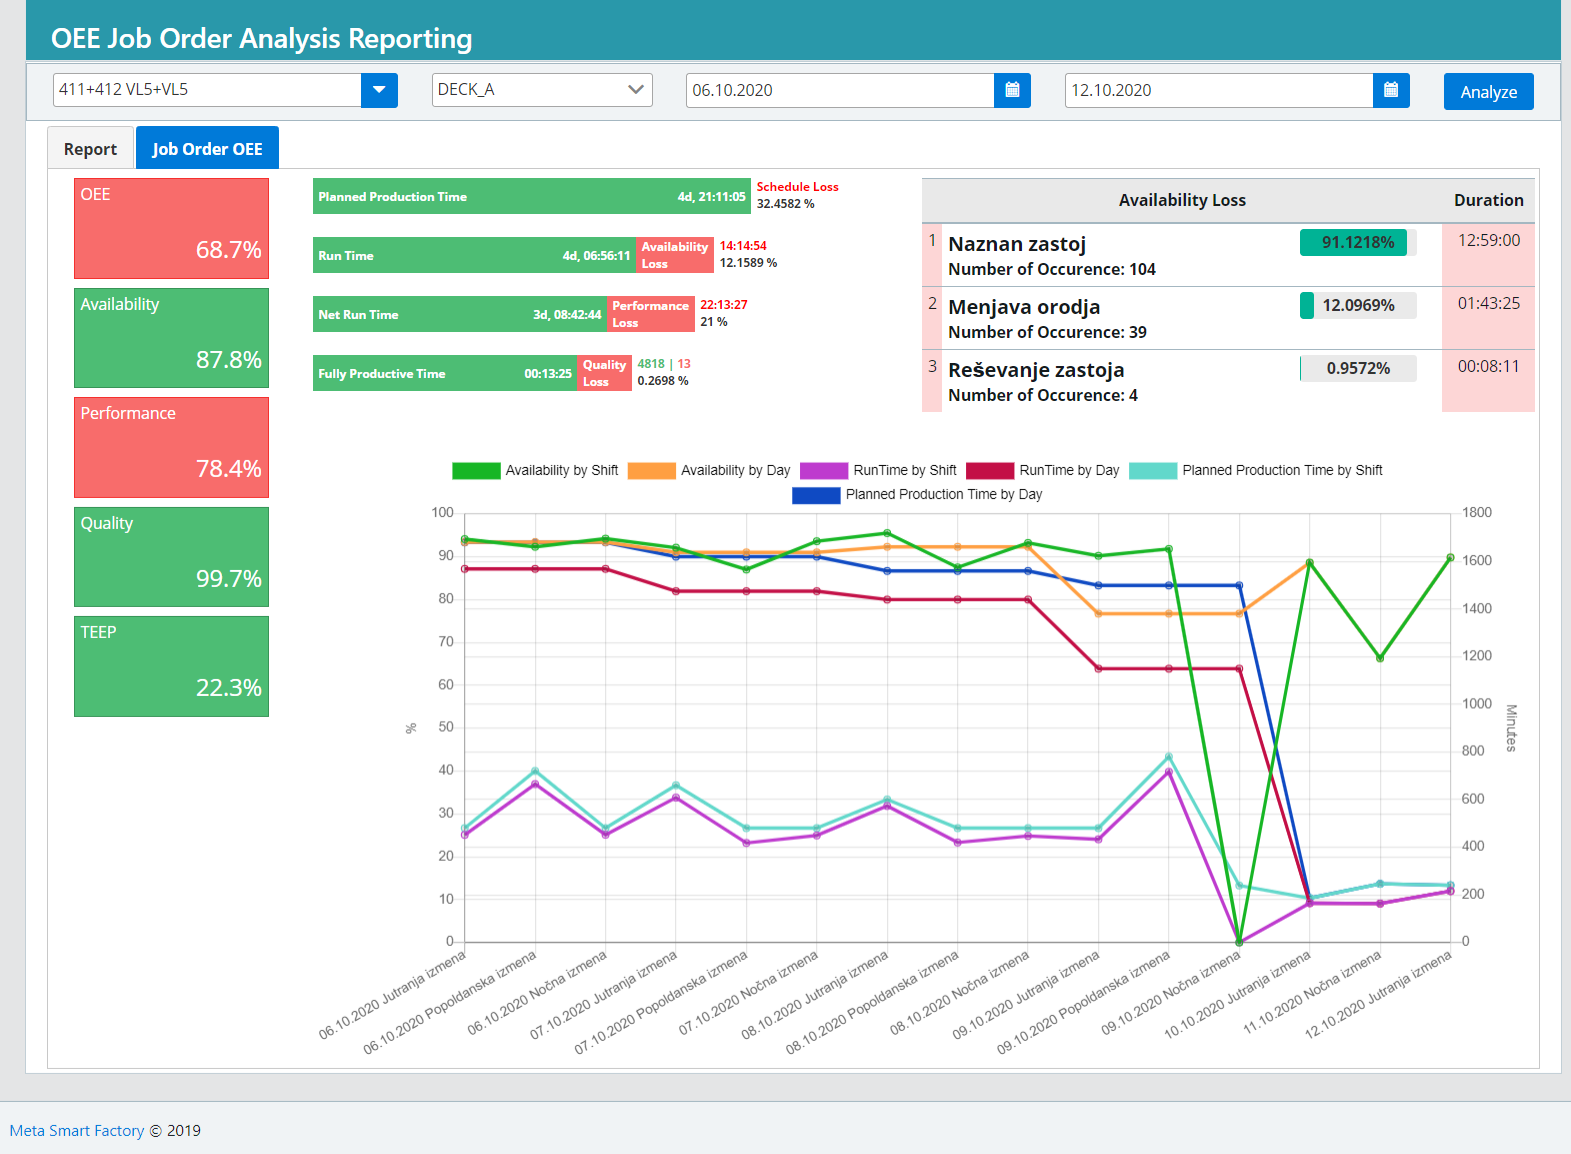Screen dimensions: 1571x1154
Task: Click the green TEEP 22.3% tile
Action: pyautogui.click(x=171, y=666)
